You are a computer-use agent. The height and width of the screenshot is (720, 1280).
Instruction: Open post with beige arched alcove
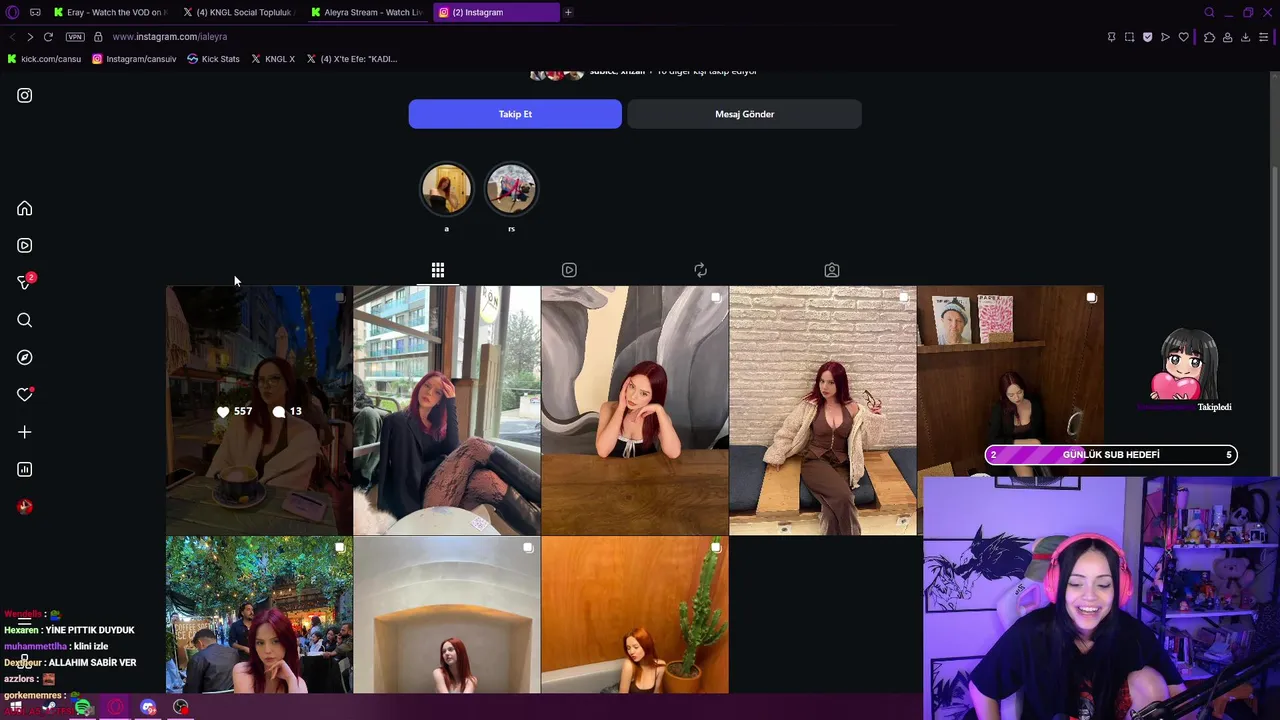coord(447,615)
